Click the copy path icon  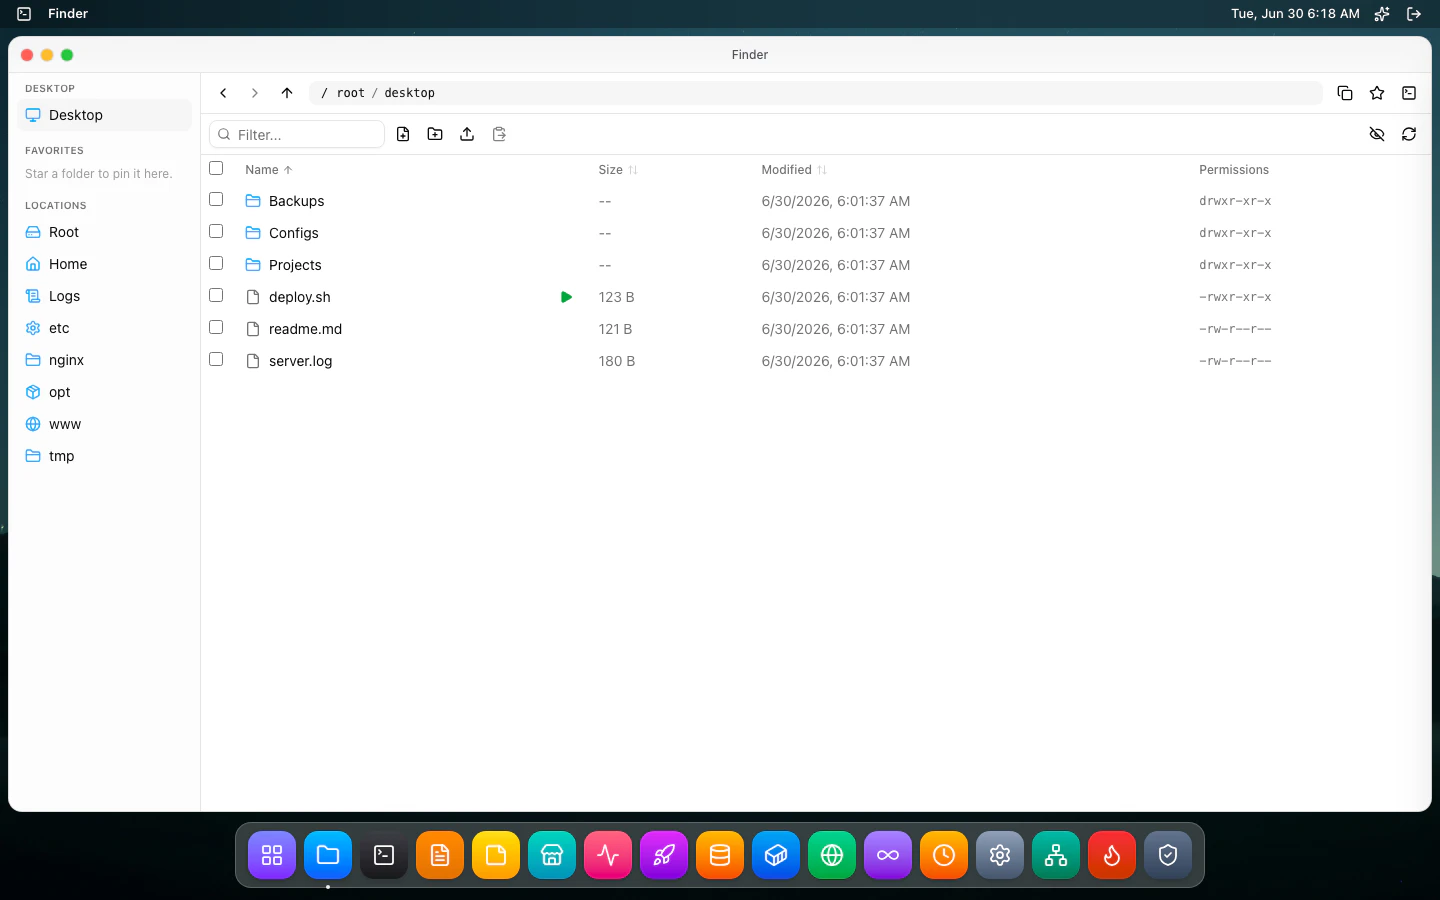click(1345, 93)
